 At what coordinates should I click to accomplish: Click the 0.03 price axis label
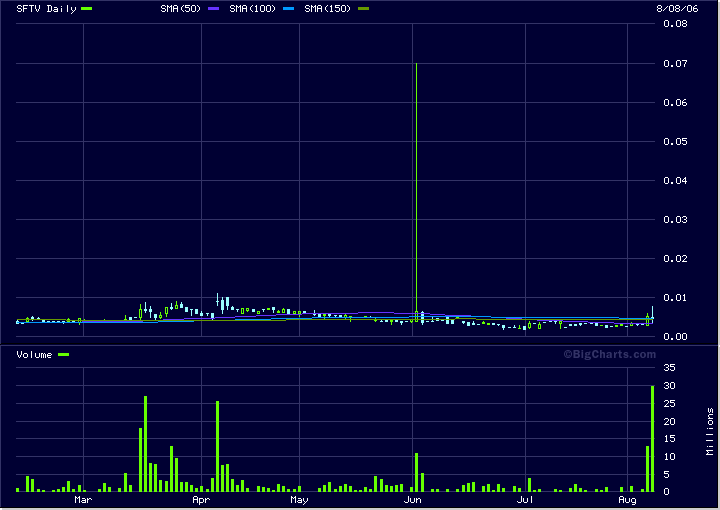click(x=675, y=219)
